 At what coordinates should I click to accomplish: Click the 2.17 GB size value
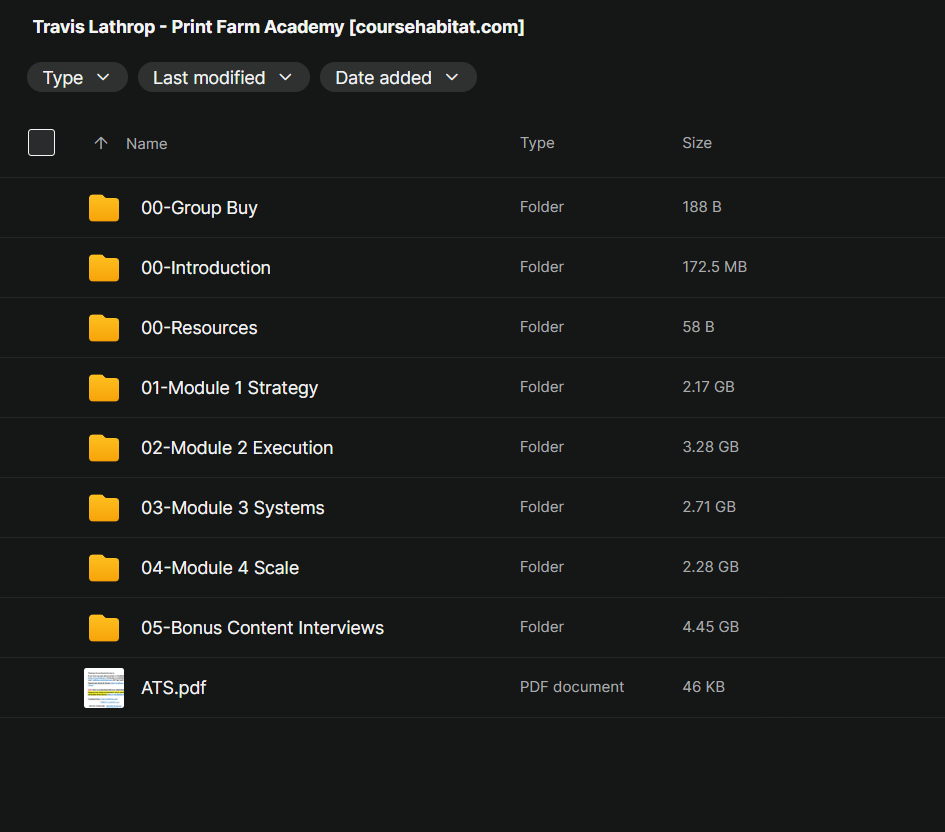coord(708,387)
